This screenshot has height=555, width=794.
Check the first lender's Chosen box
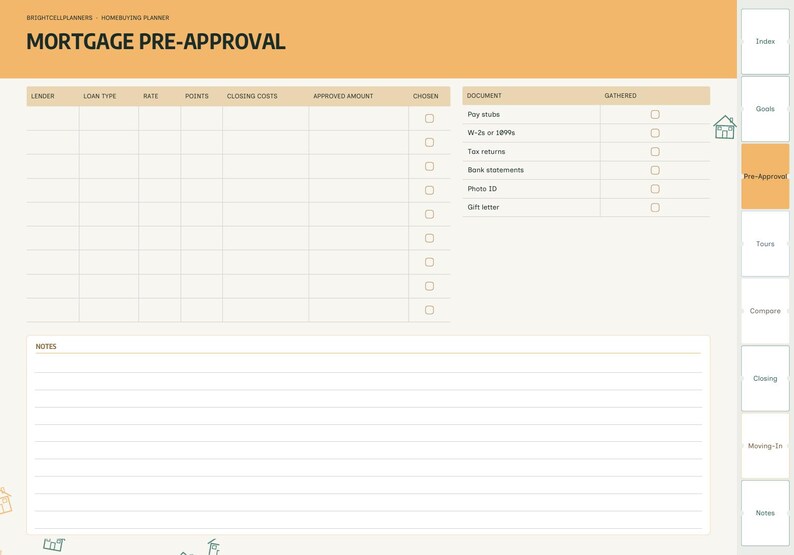point(429,118)
